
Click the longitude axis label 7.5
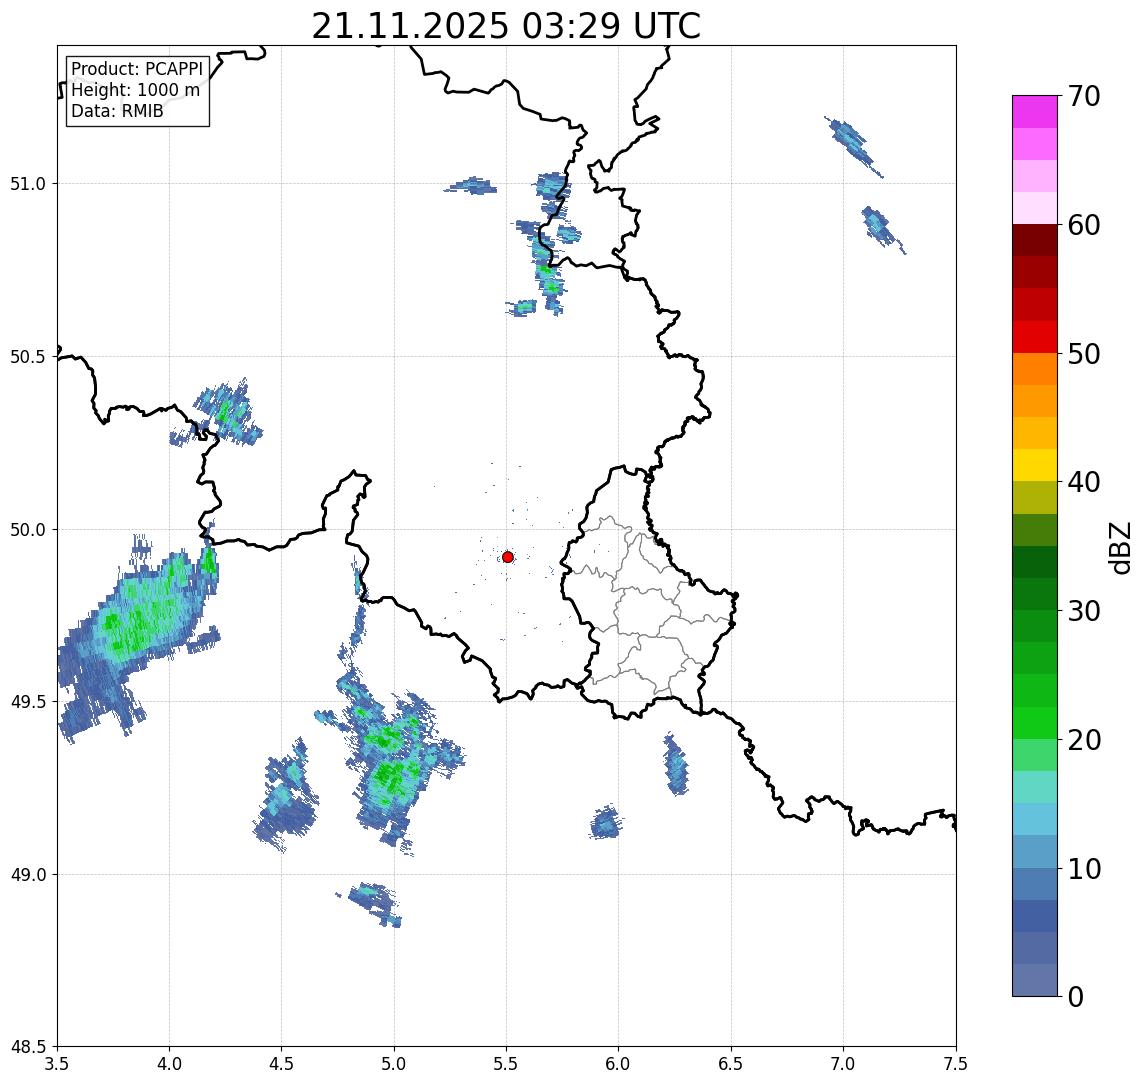pyautogui.click(x=956, y=1064)
